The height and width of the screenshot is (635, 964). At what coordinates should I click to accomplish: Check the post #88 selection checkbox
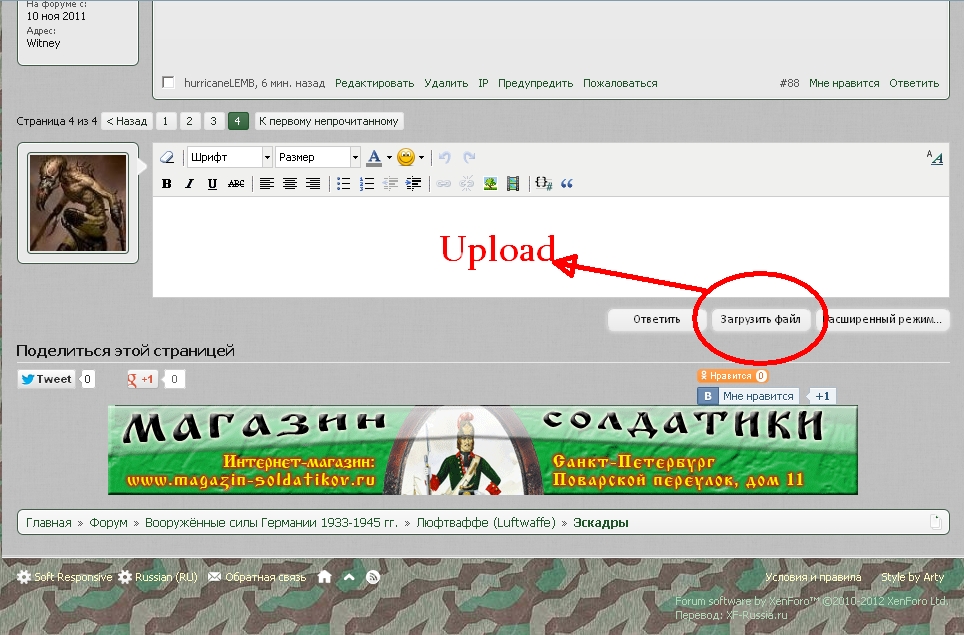pyautogui.click(x=168, y=82)
